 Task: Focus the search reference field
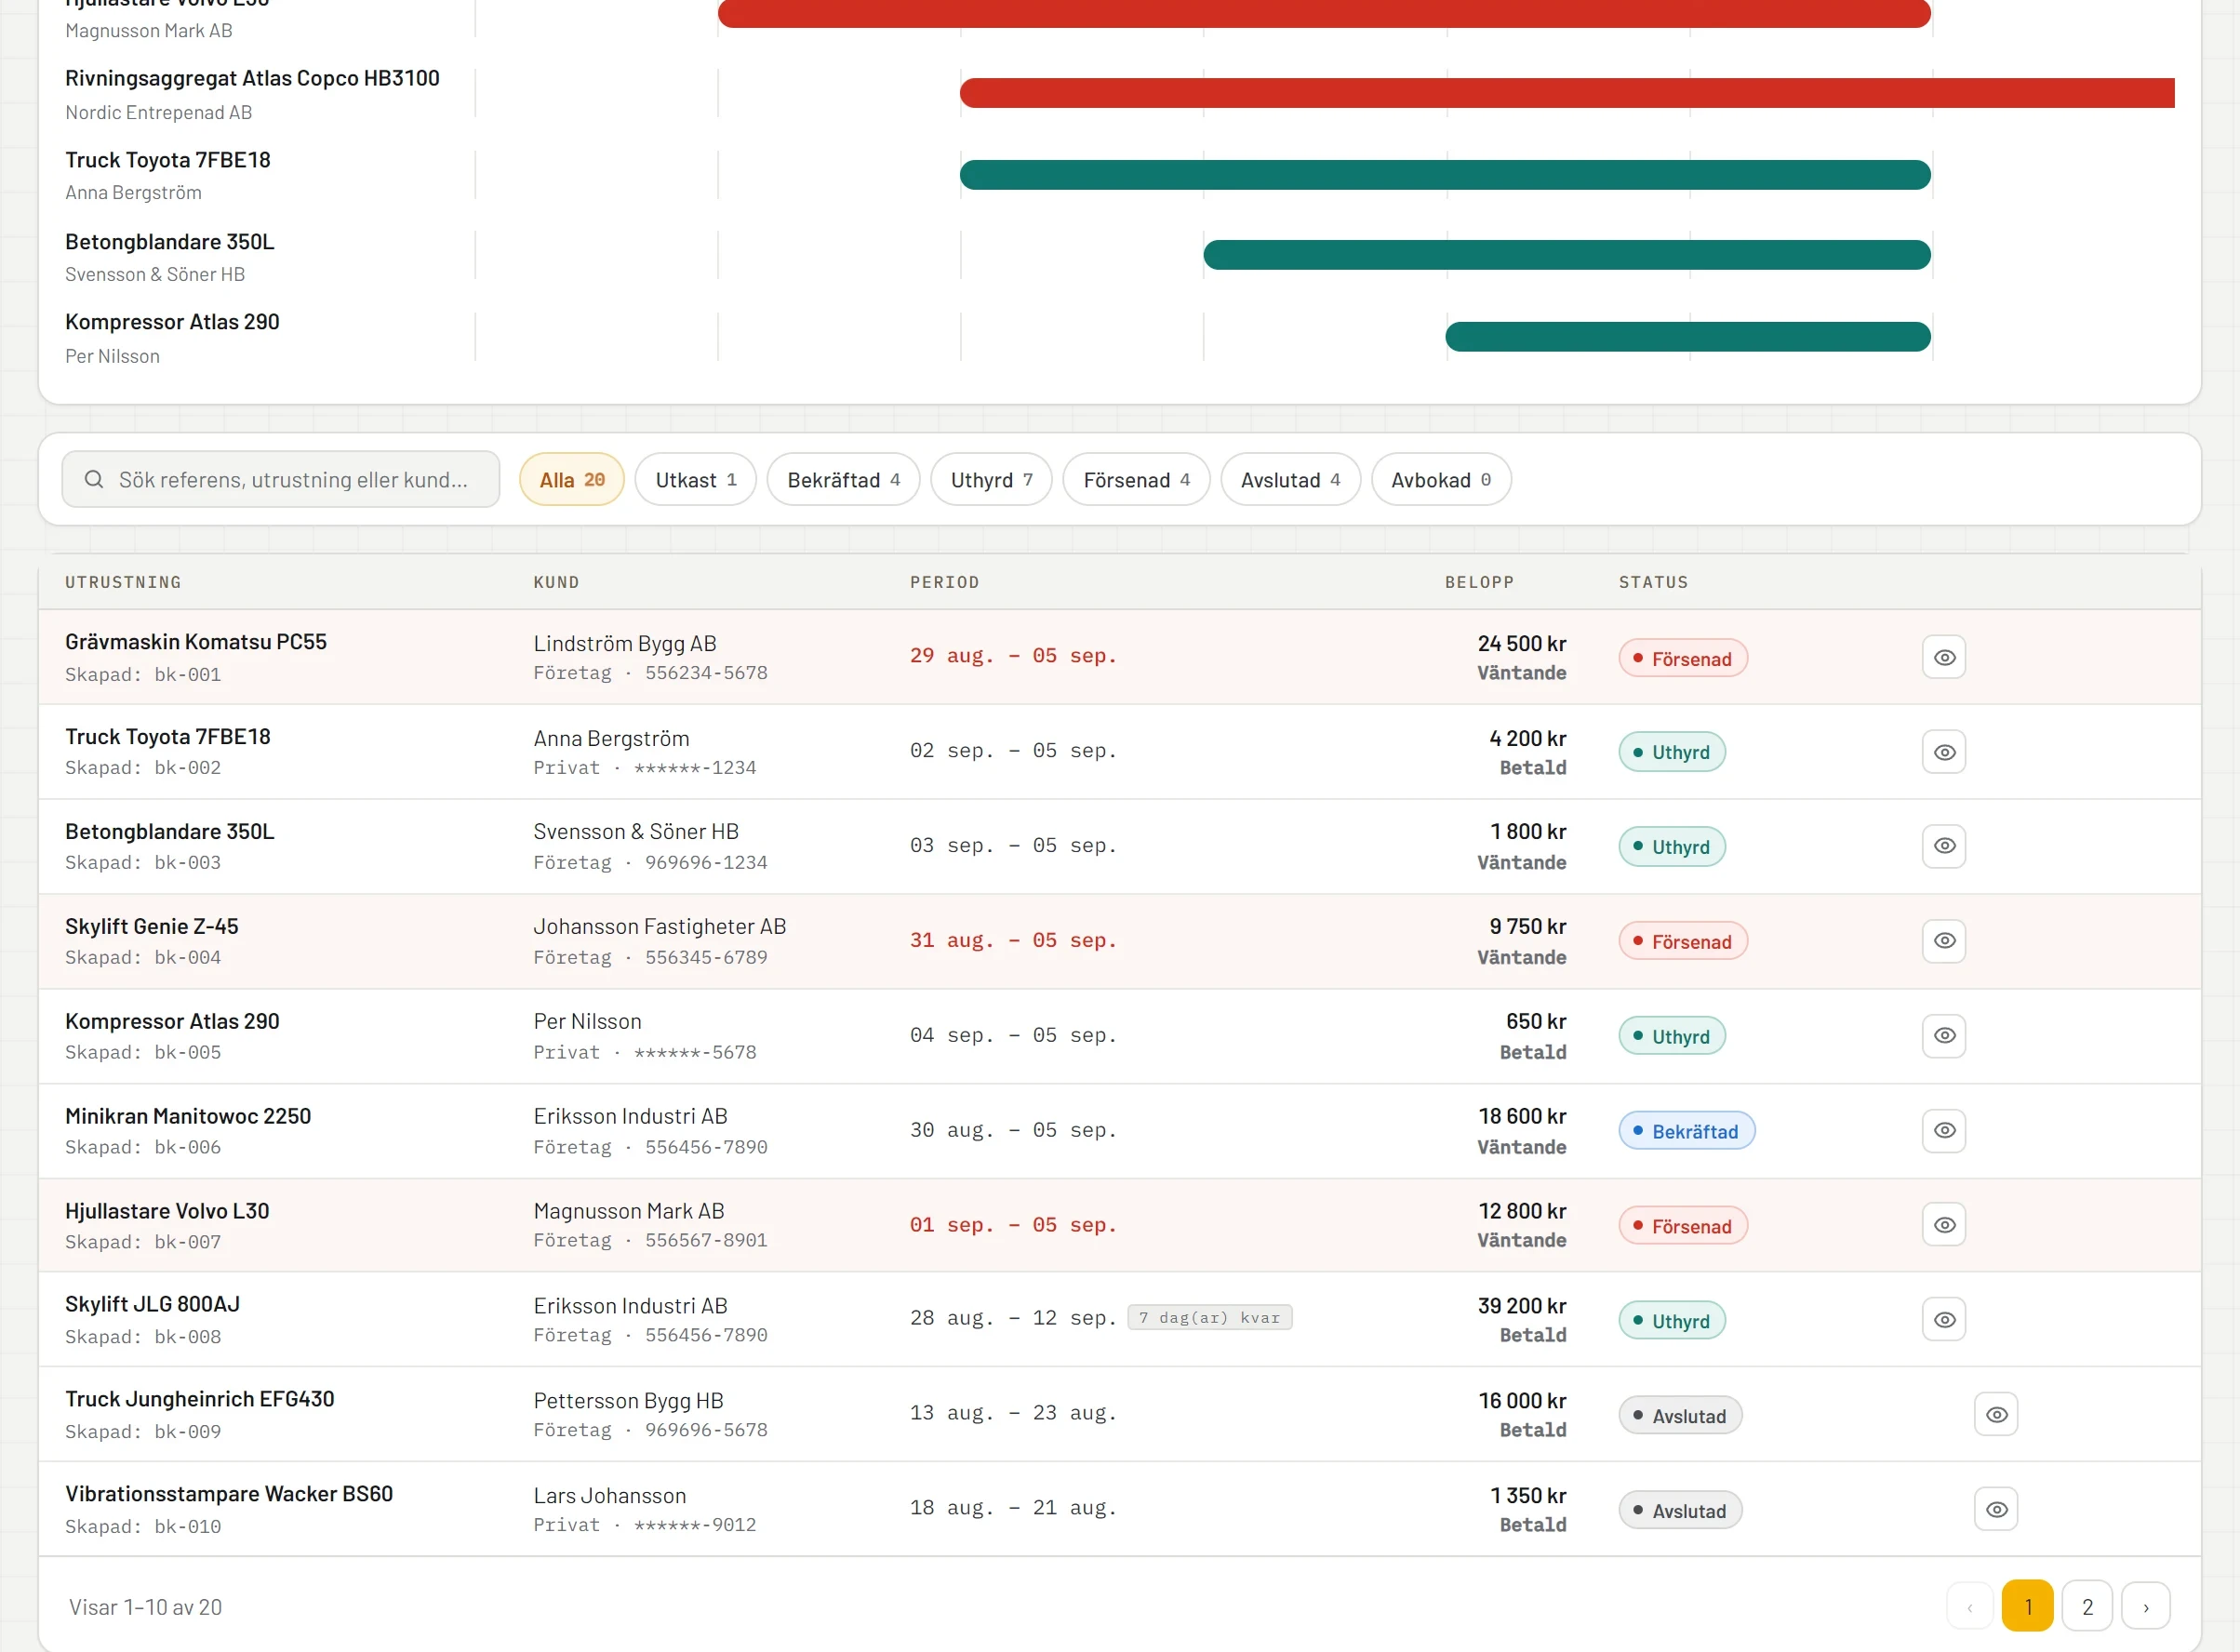281,480
